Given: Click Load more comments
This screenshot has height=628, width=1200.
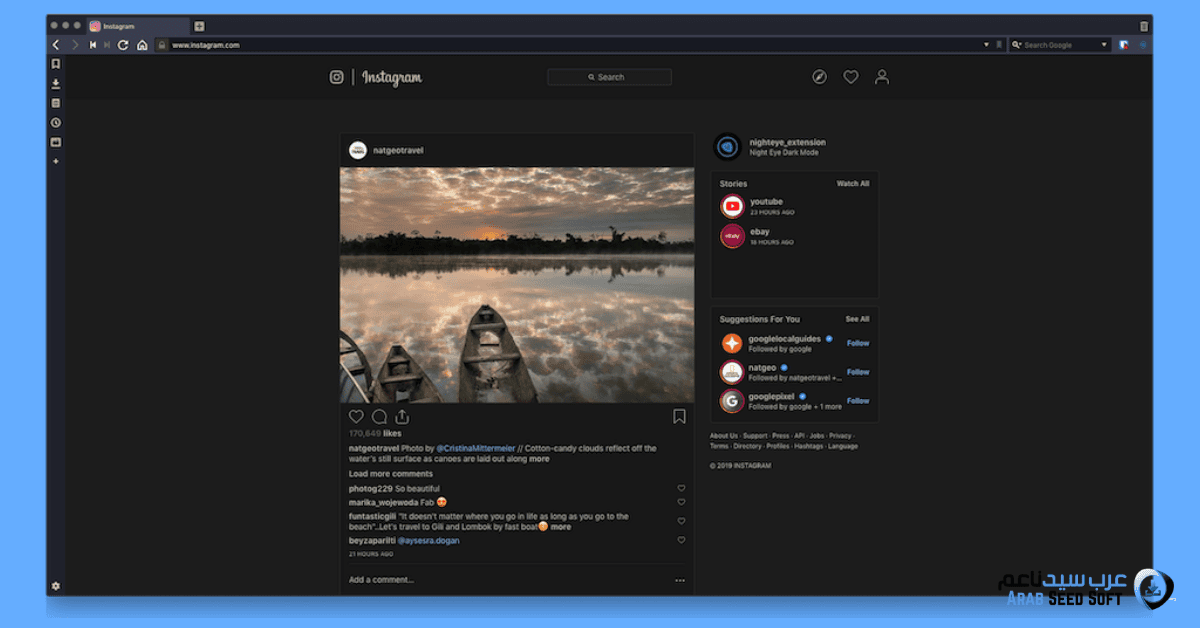Looking at the screenshot, I should (390, 473).
